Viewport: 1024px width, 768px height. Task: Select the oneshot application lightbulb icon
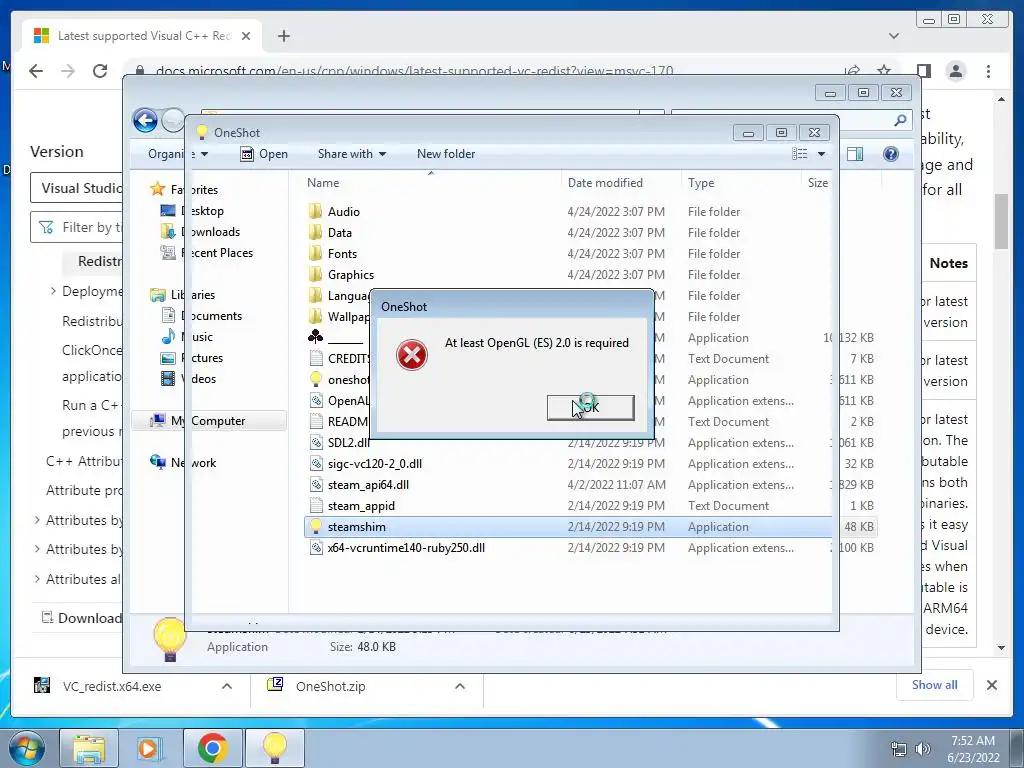tap(316, 379)
